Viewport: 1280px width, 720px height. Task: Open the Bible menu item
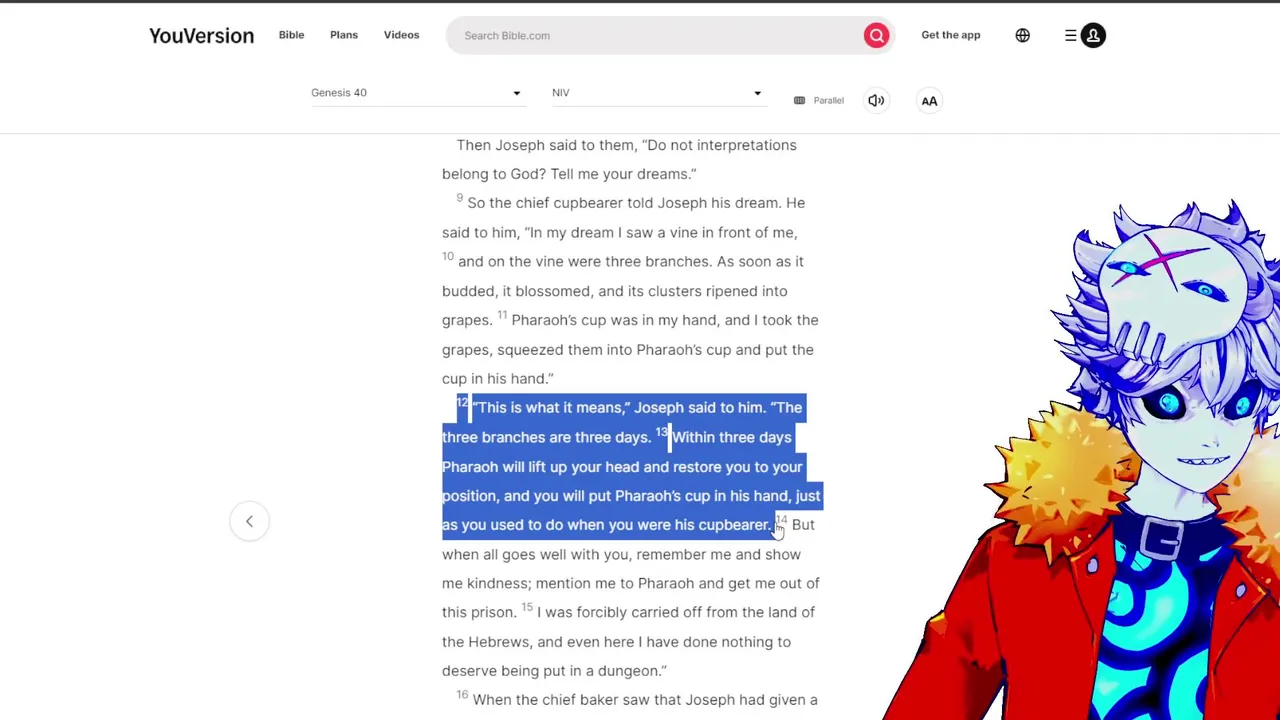[x=291, y=35]
